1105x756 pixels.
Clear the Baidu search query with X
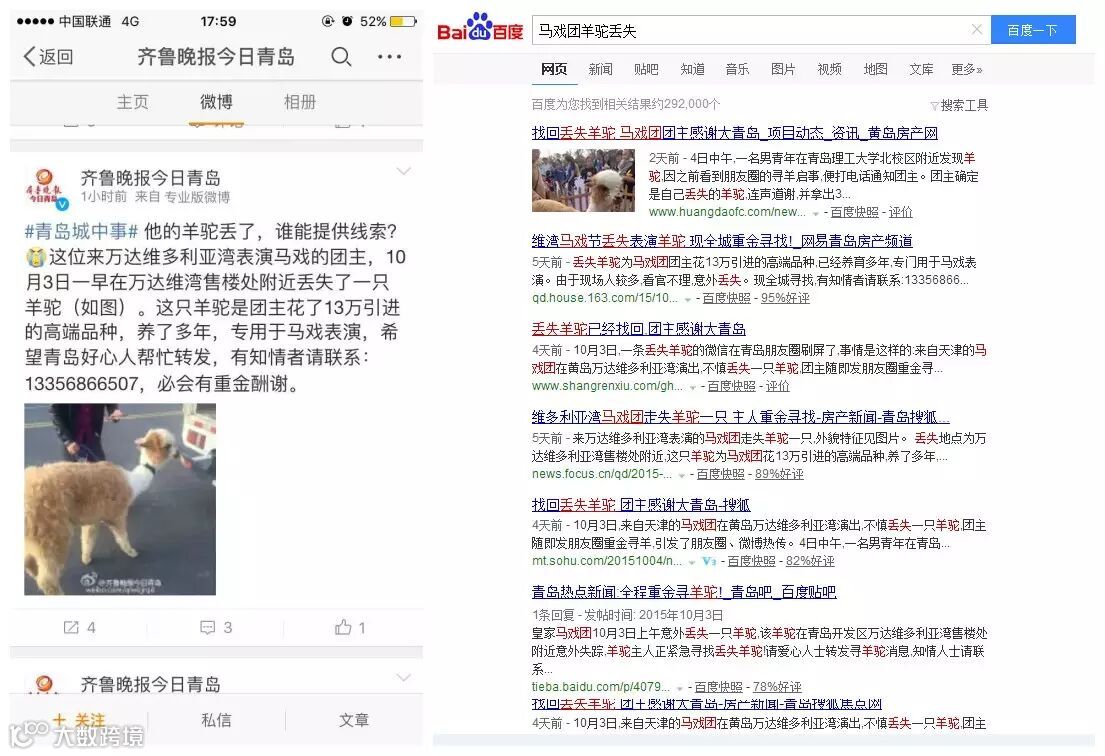(977, 30)
